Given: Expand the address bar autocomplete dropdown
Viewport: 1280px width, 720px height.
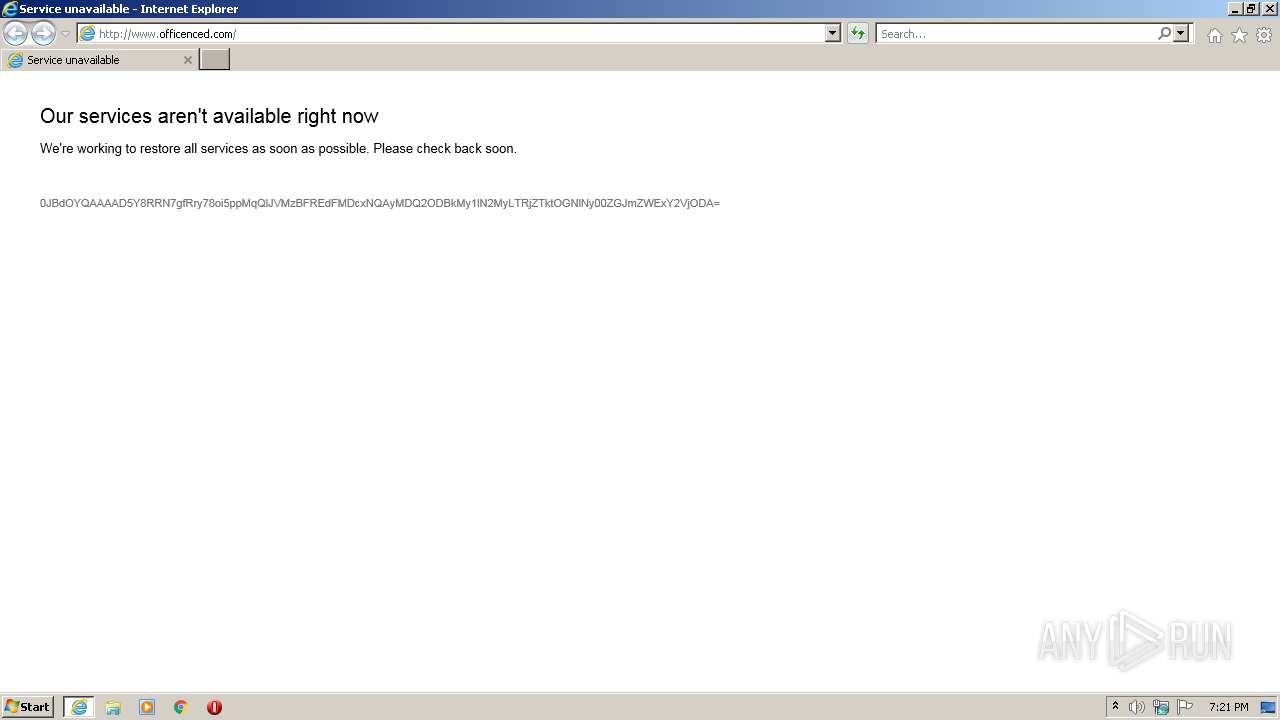Looking at the screenshot, I should [832, 33].
